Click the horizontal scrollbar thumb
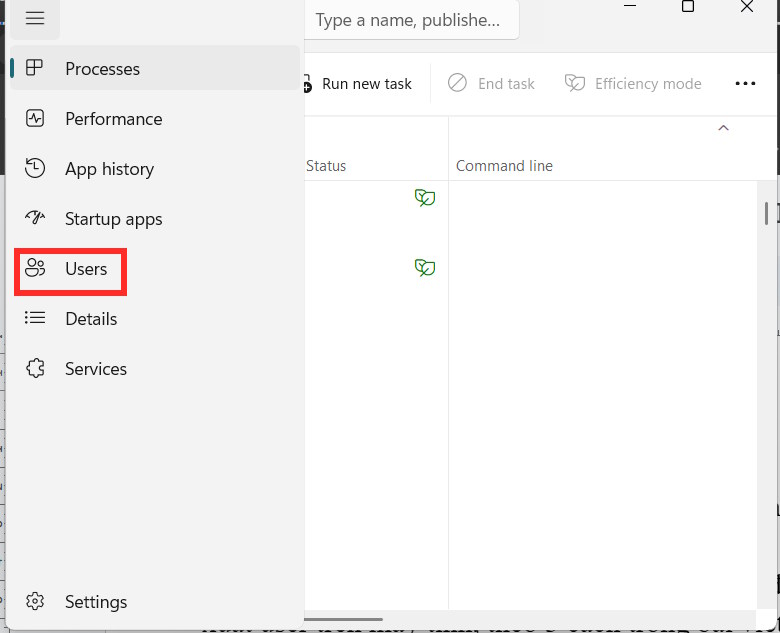Image resolution: width=780 pixels, height=633 pixels. [x=343, y=619]
